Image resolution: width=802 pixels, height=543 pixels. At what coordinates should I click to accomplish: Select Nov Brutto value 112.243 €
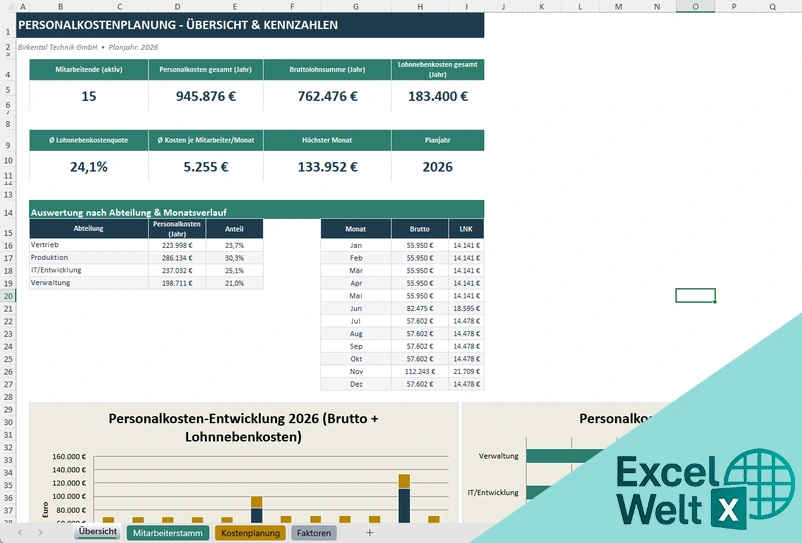click(419, 372)
